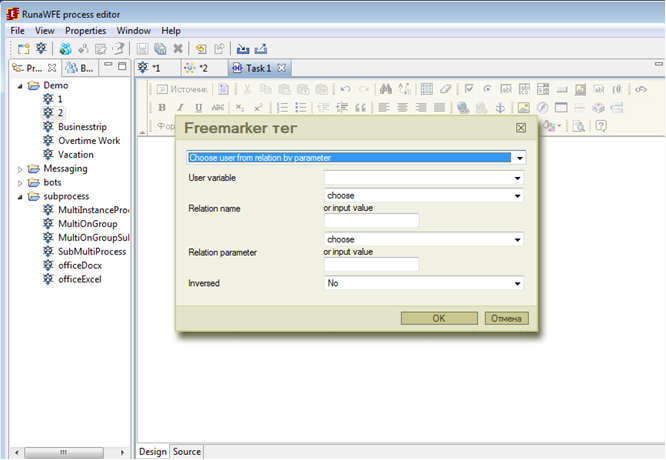The width and height of the screenshot is (666, 460).
Task: Open the Inversed dropdown showing No
Action: [424, 284]
